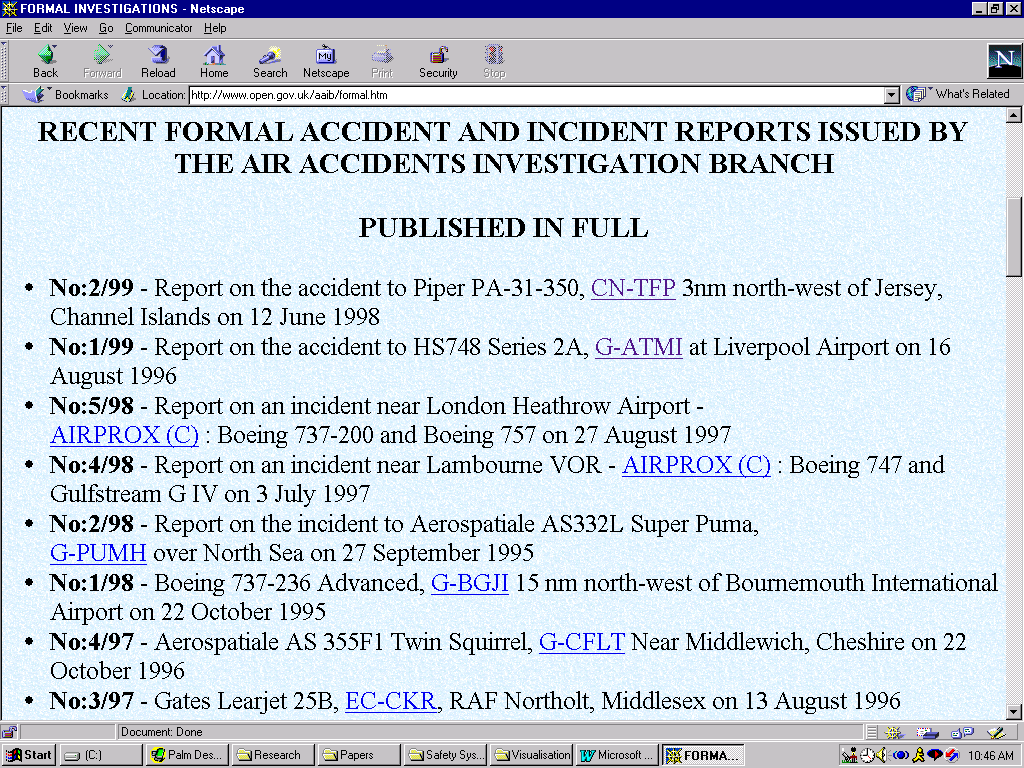Switch to the (C:) taskbar window
The width and height of the screenshot is (1024, 768).
[101, 756]
